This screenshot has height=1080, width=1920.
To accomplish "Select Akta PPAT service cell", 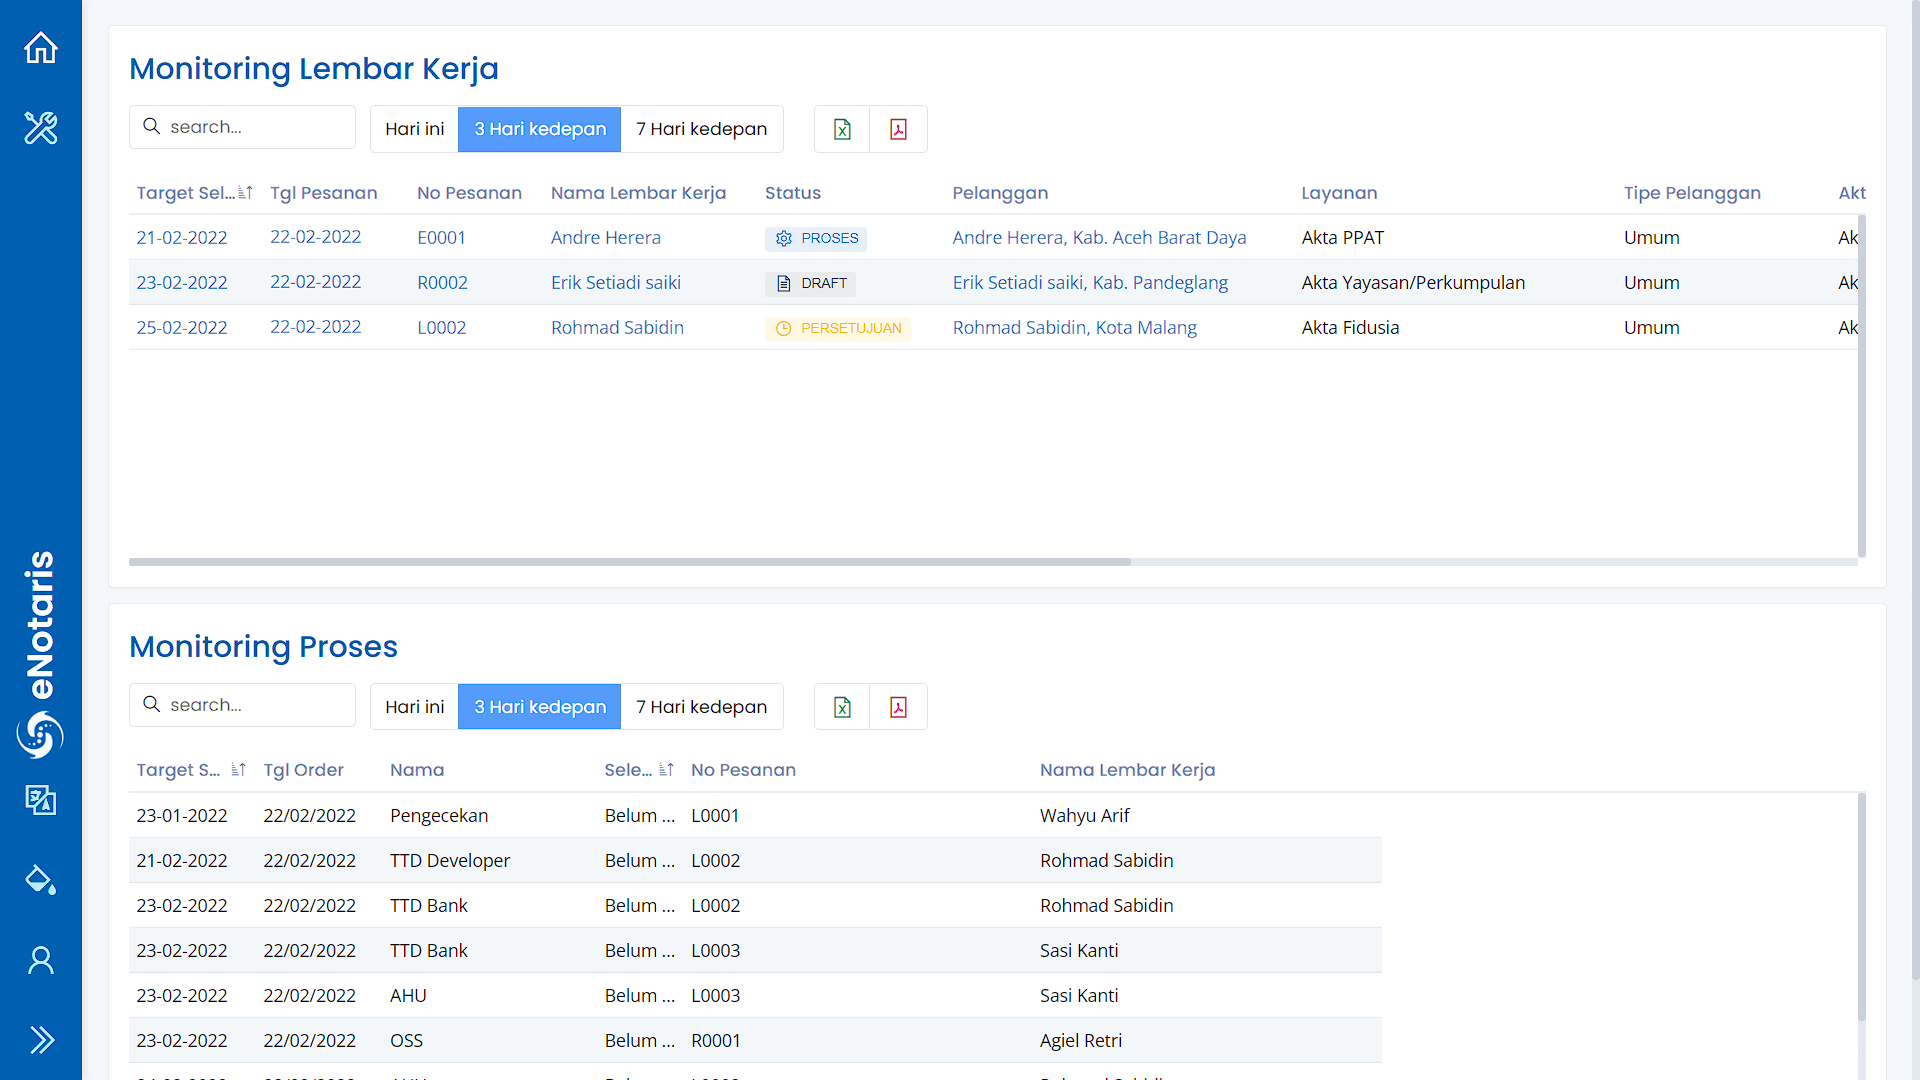I will (1343, 238).
